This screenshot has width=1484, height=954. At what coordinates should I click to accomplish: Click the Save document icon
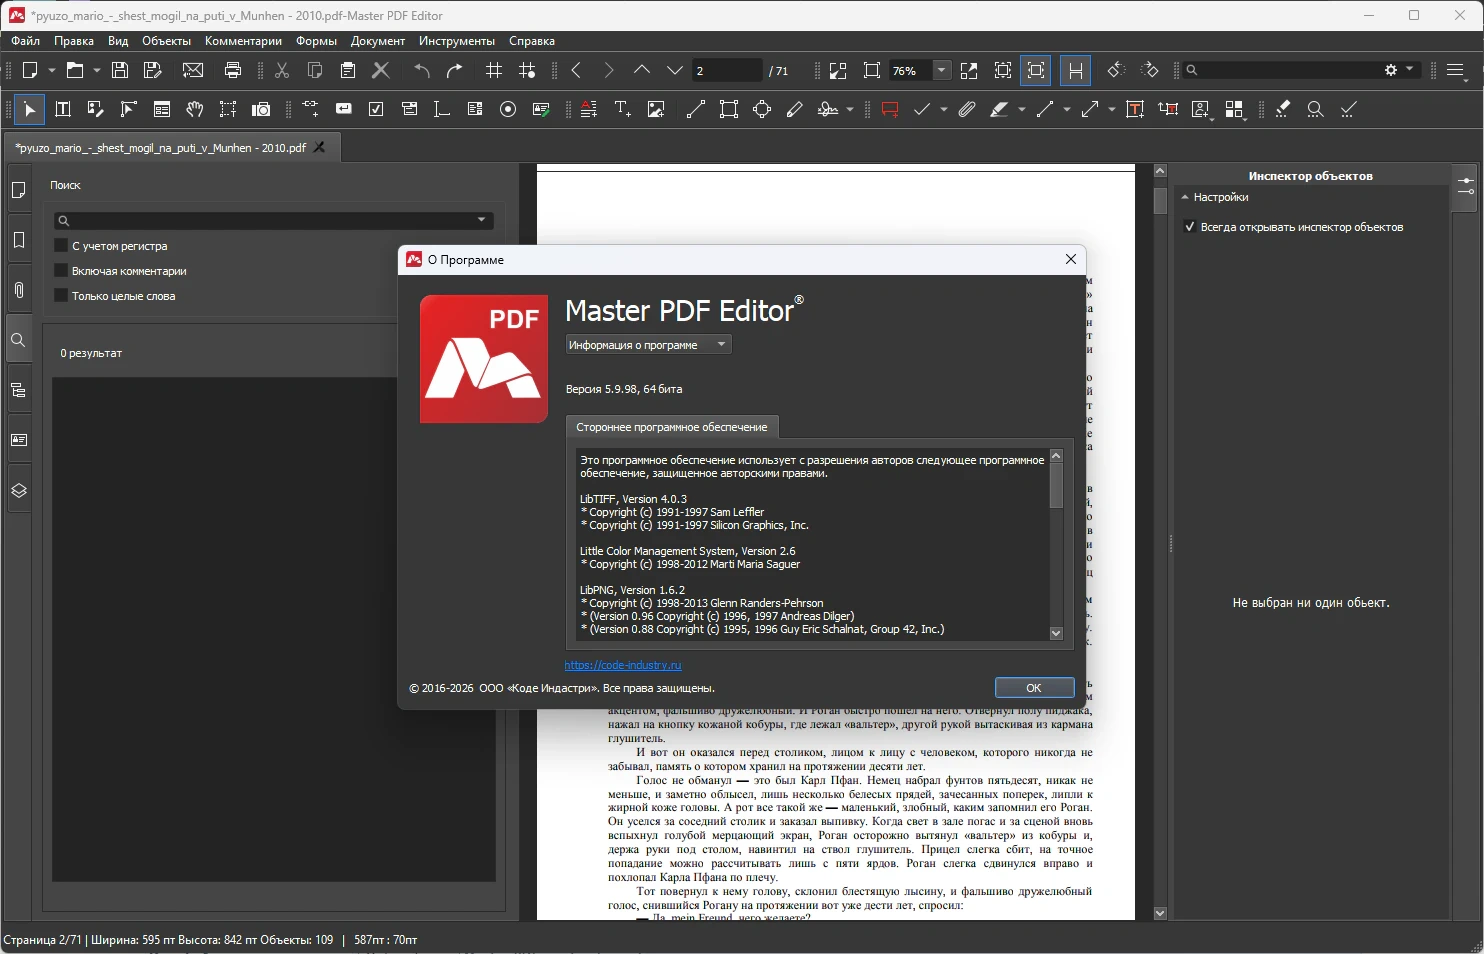point(120,70)
